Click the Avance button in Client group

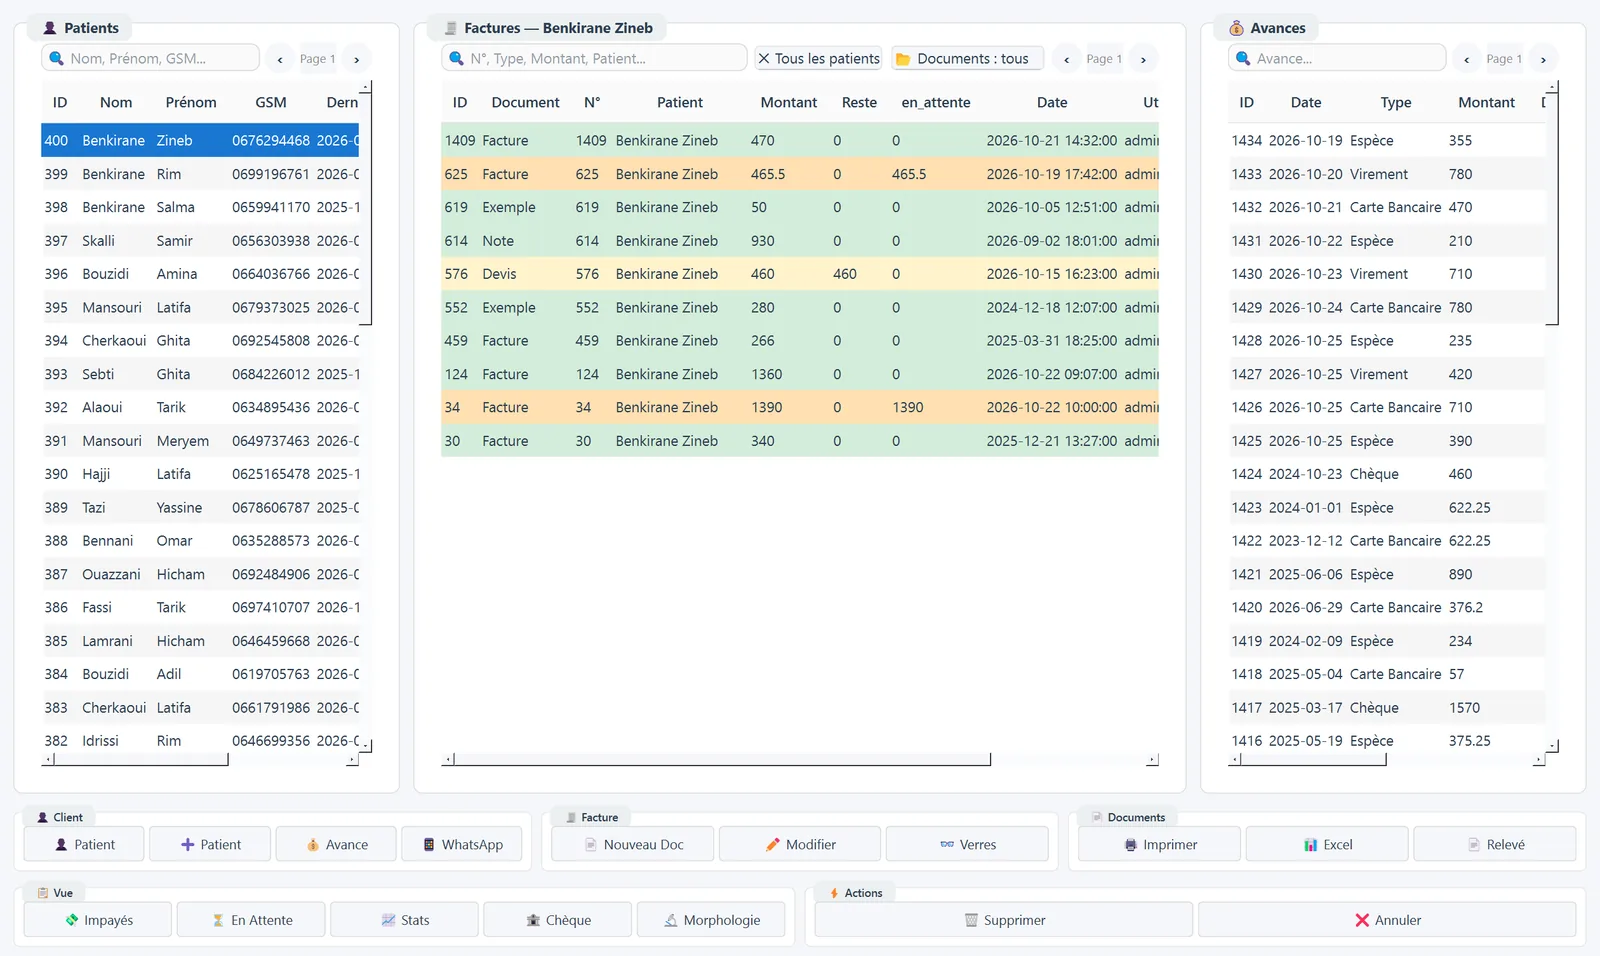(x=336, y=844)
